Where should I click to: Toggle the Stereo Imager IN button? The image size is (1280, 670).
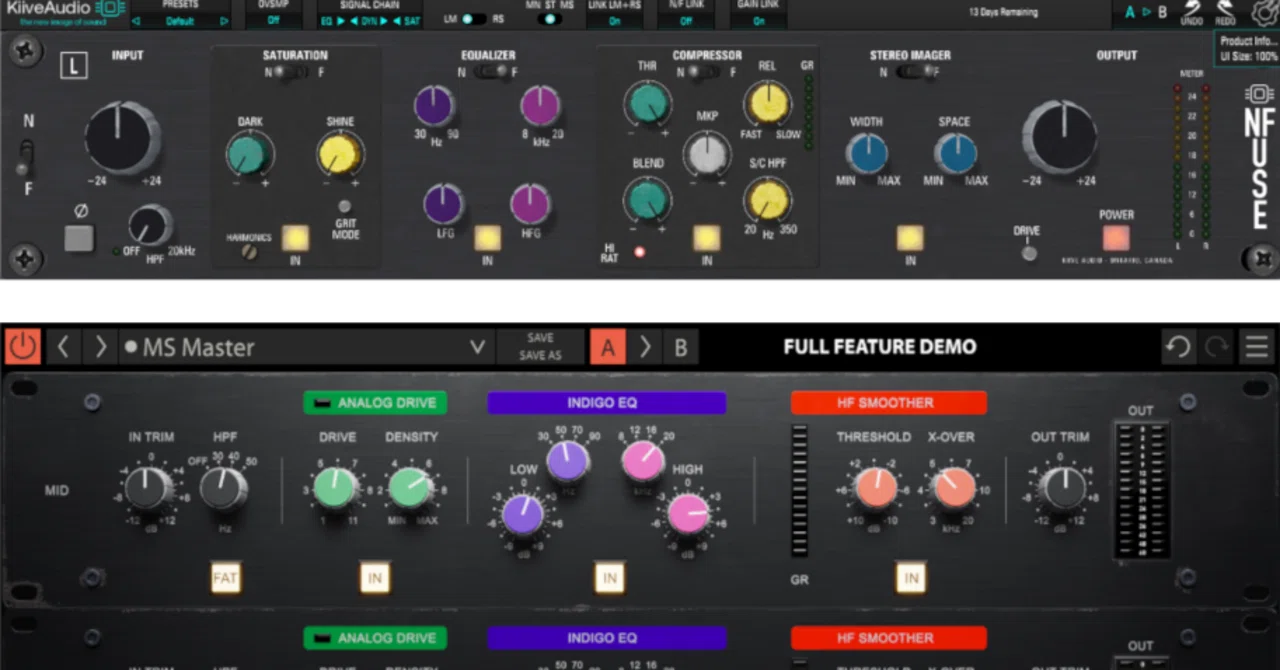[910, 238]
